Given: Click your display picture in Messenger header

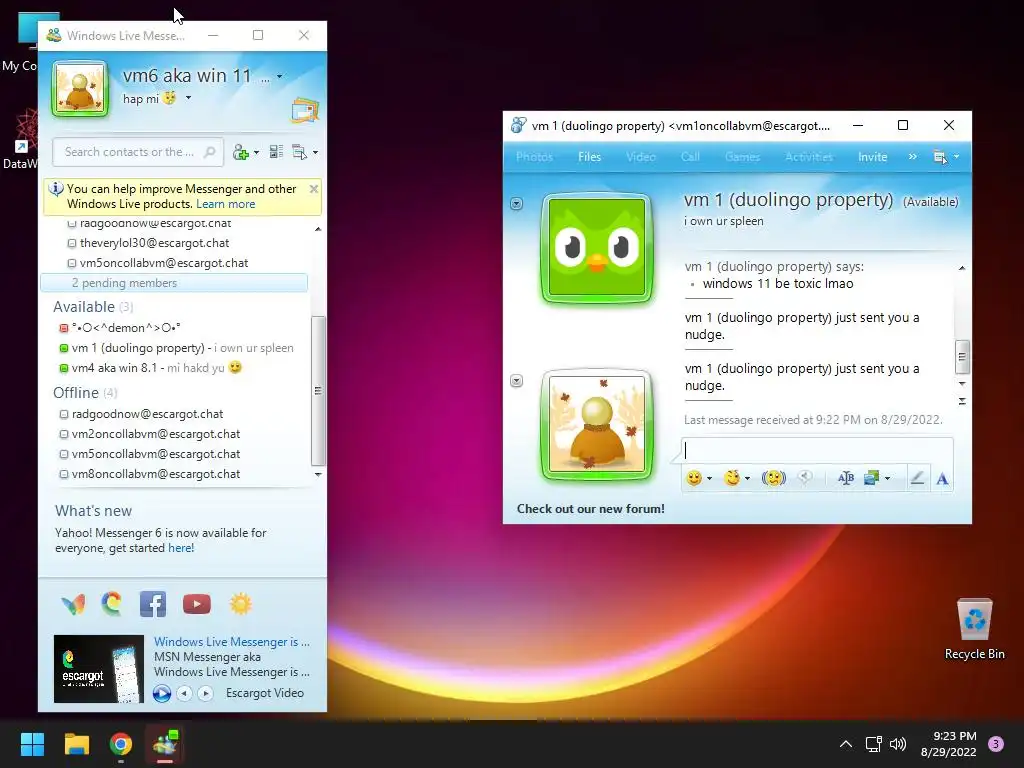Looking at the screenshot, I should click(80, 89).
